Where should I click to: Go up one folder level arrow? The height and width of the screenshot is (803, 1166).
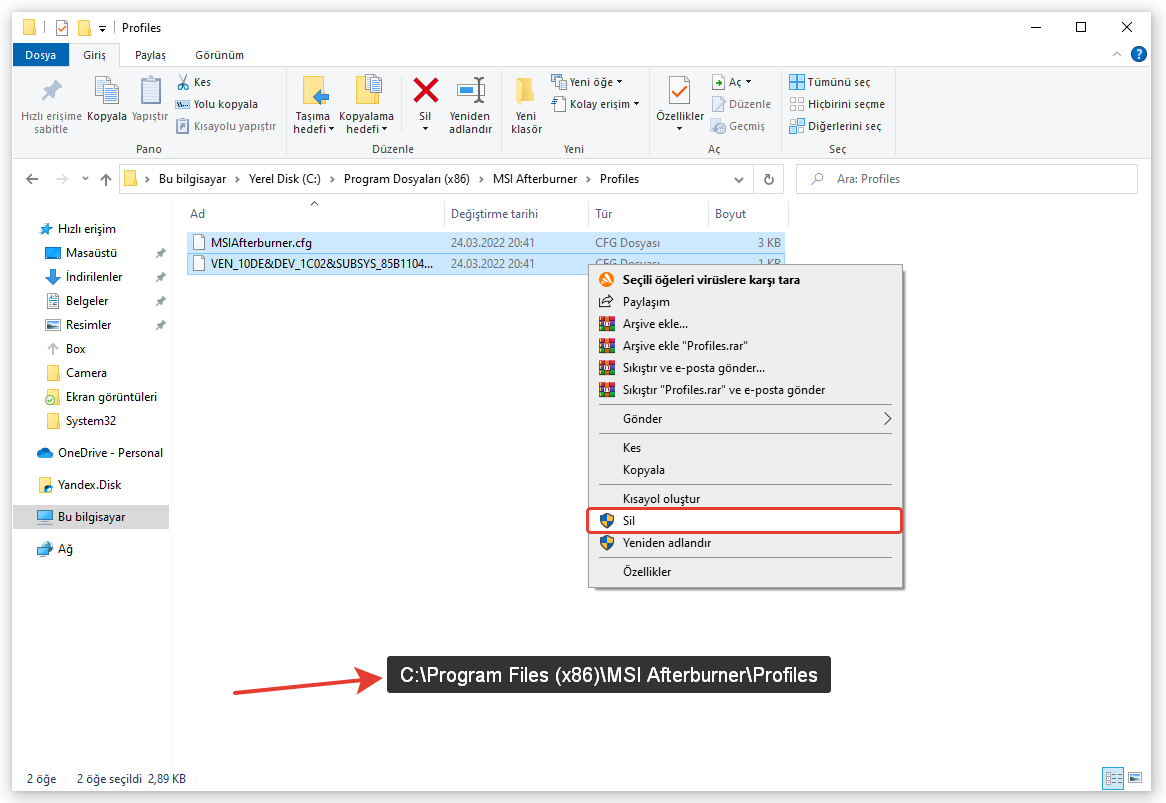point(106,179)
